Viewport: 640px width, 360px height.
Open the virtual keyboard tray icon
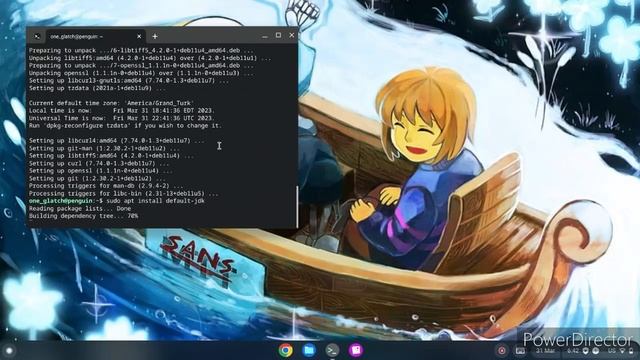pos(520,351)
